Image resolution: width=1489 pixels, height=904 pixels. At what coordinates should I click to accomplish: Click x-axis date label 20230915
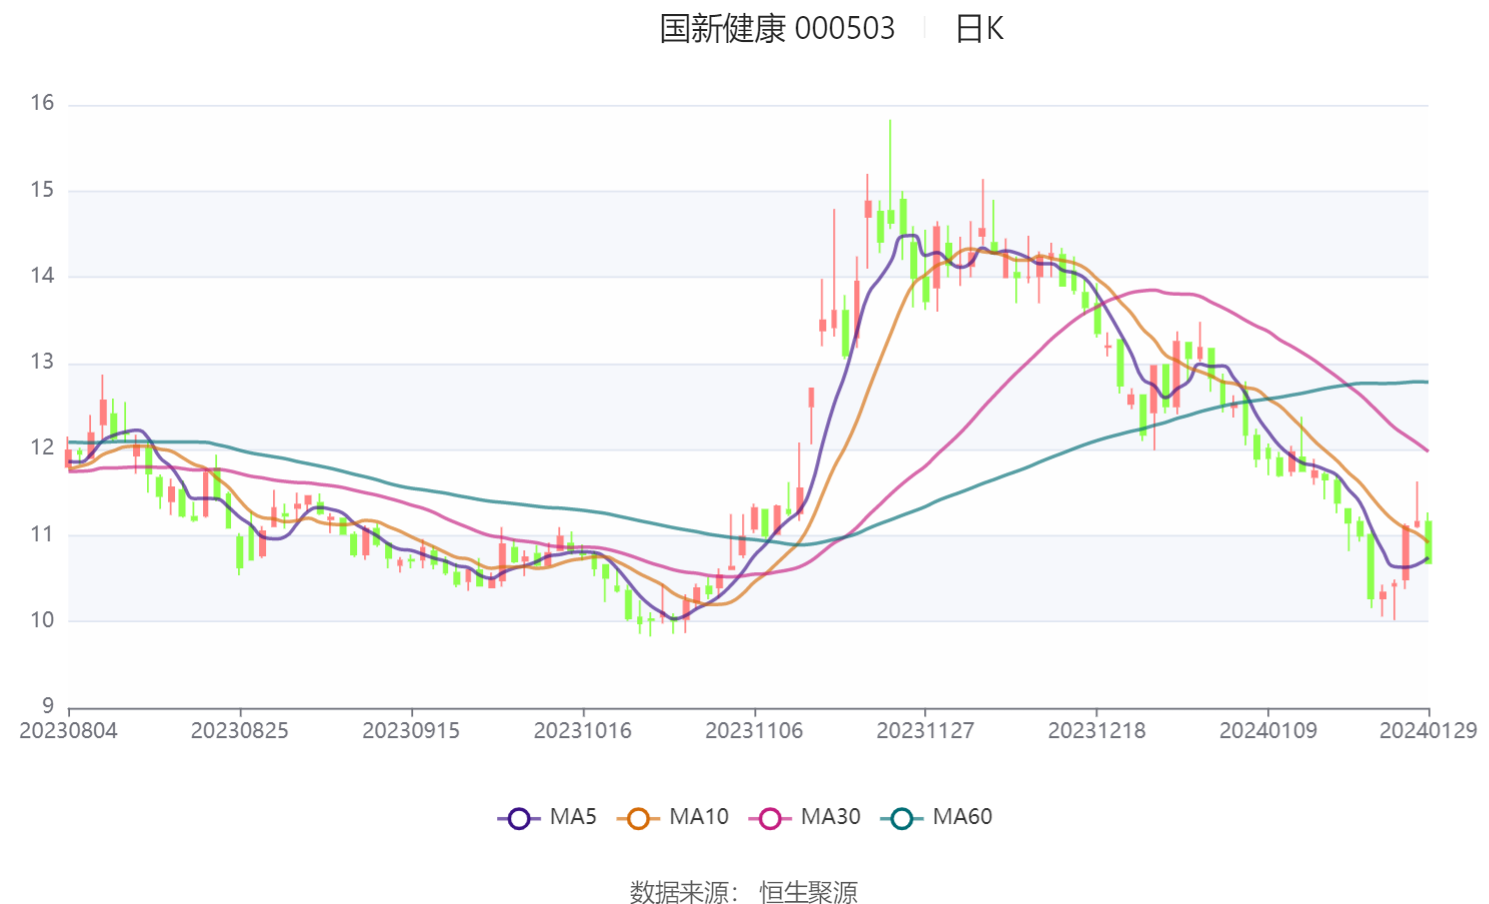tap(411, 731)
